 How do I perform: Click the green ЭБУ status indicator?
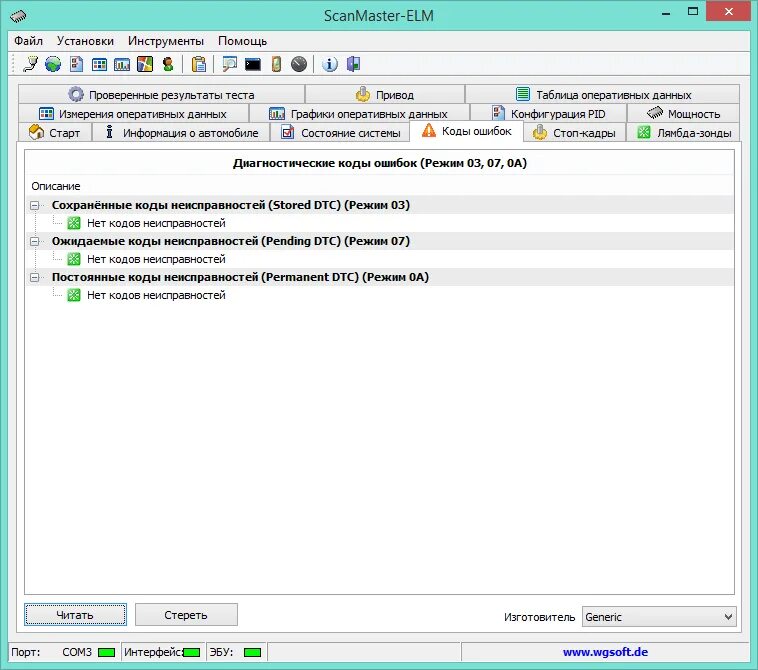pyautogui.click(x=252, y=653)
